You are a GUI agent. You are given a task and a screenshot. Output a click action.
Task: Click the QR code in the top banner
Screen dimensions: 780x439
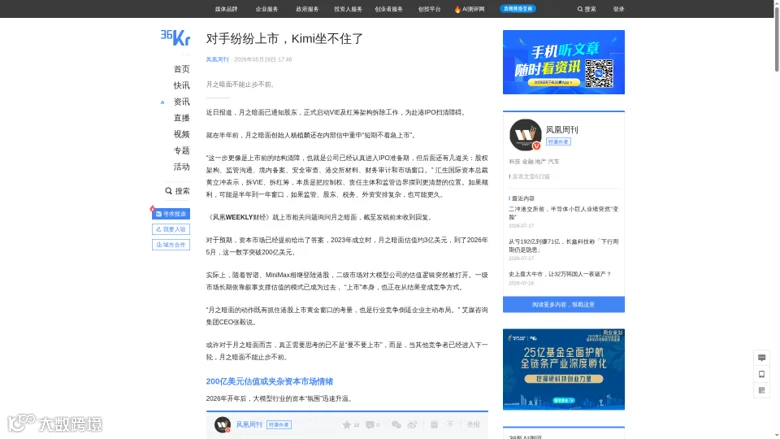coord(598,74)
